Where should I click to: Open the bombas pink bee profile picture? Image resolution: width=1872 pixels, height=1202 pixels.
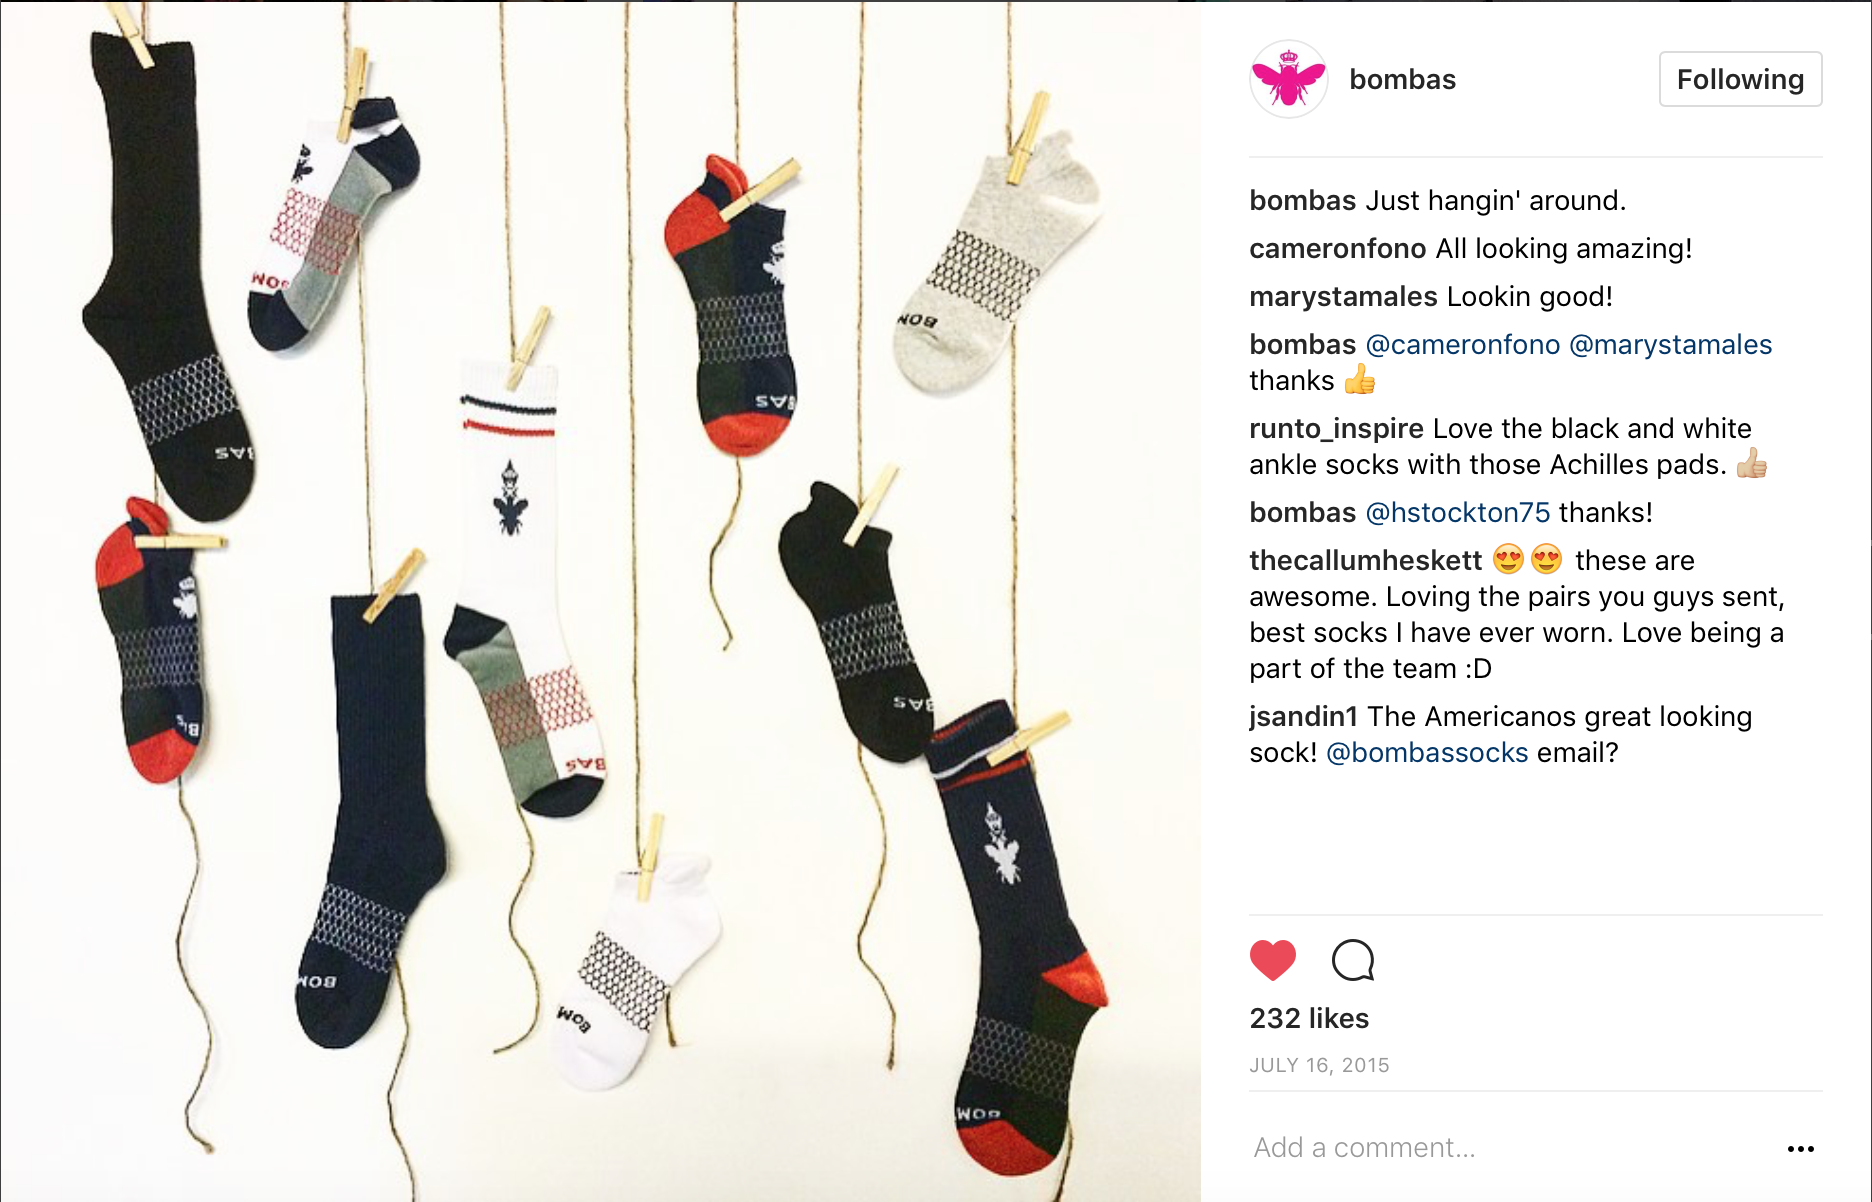1289,79
